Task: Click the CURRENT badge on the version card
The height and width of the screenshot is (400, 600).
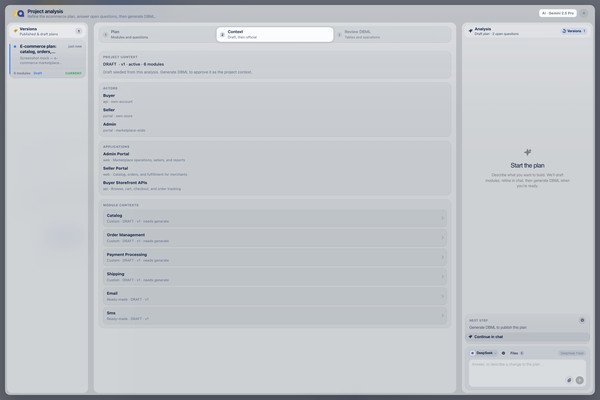Action: coord(73,73)
